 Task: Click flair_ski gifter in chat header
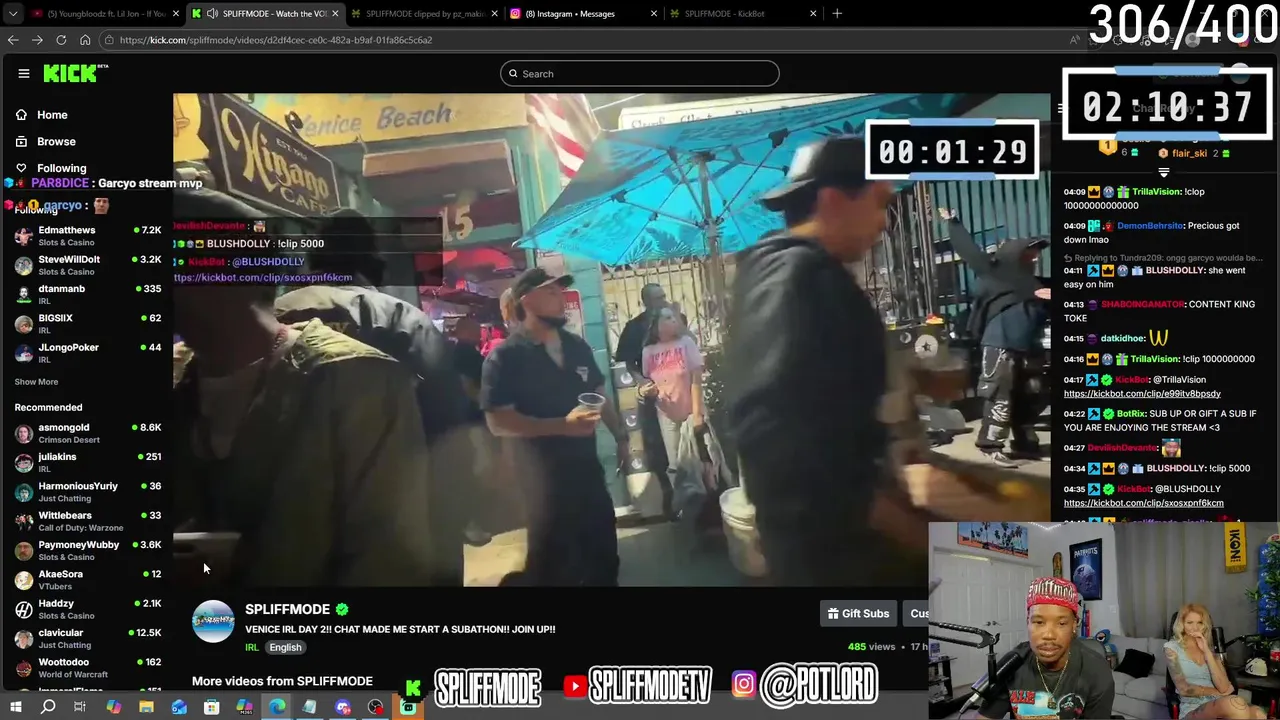point(1189,153)
